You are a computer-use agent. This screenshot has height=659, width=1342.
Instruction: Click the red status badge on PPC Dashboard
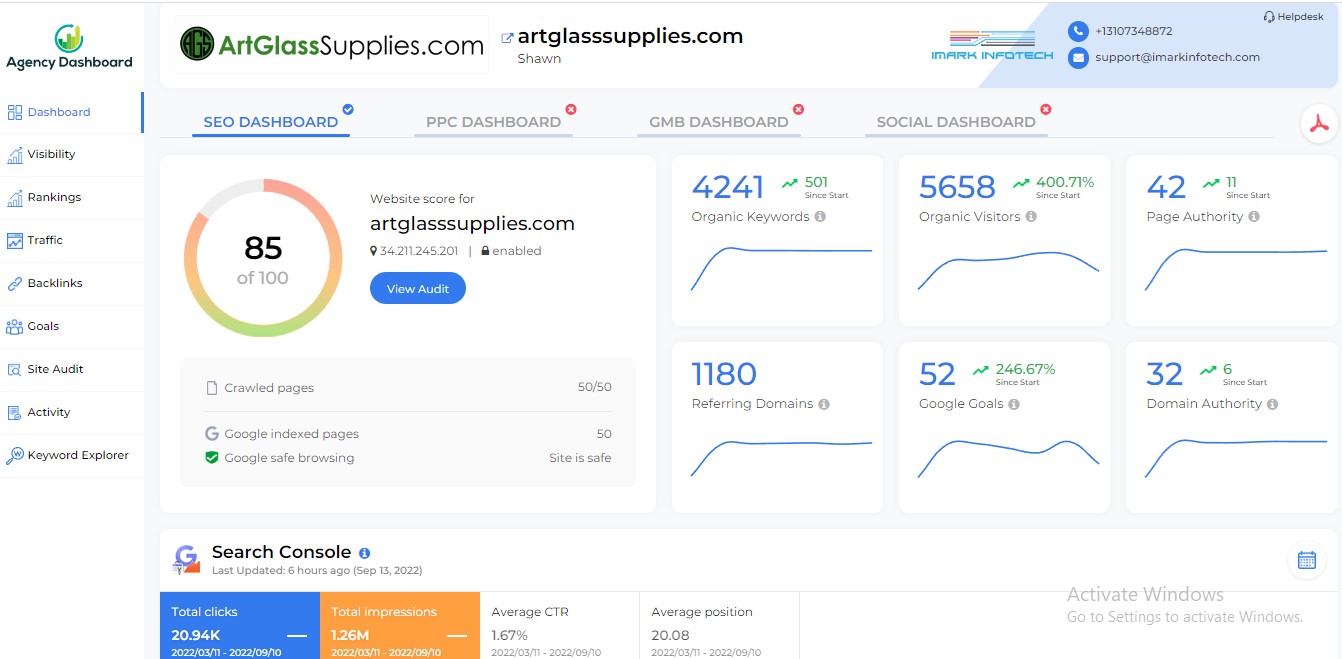point(572,110)
